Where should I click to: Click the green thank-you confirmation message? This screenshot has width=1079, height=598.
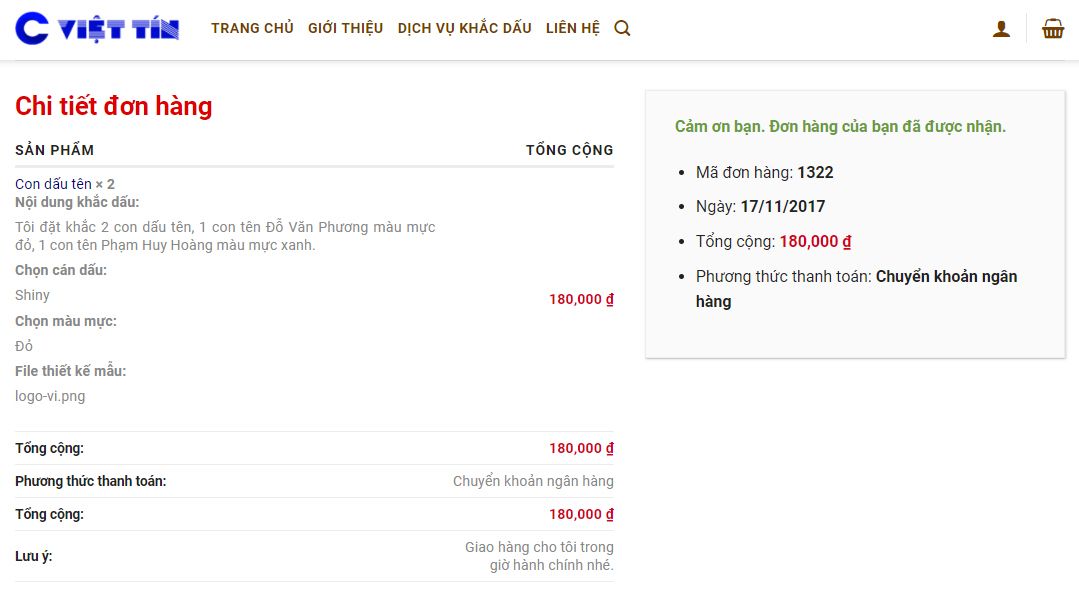(x=840, y=127)
